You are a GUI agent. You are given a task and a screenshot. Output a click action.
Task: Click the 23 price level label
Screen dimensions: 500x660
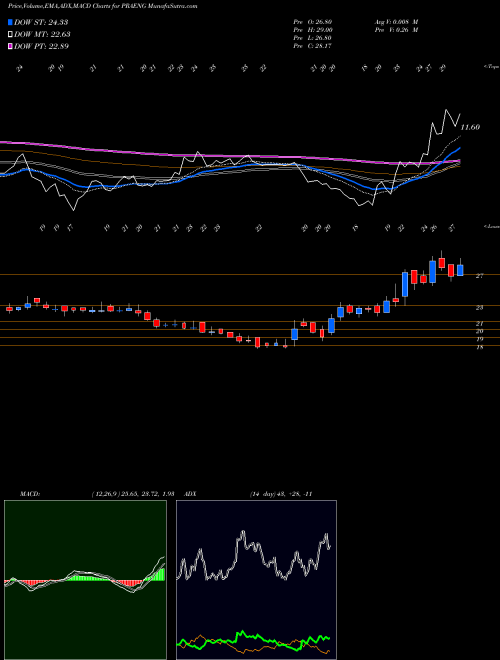(479, 308)
